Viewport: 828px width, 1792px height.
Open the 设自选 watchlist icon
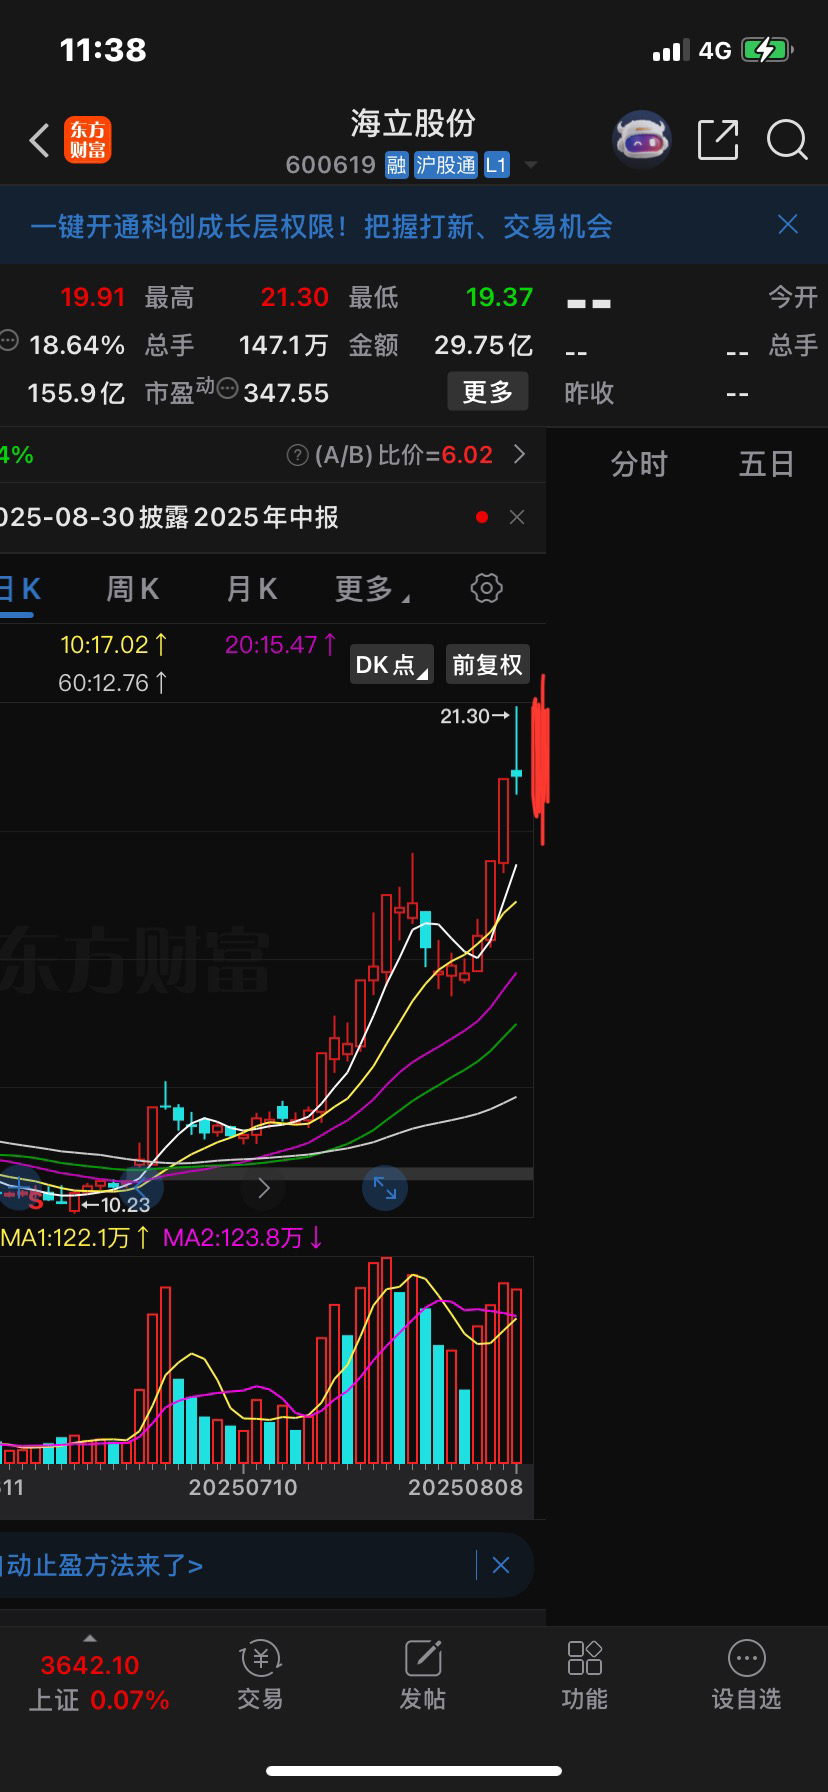(x=746, y=1677)
